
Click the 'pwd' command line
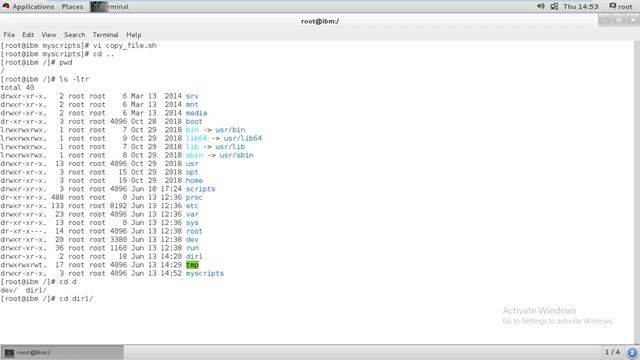tap(36, 62)
